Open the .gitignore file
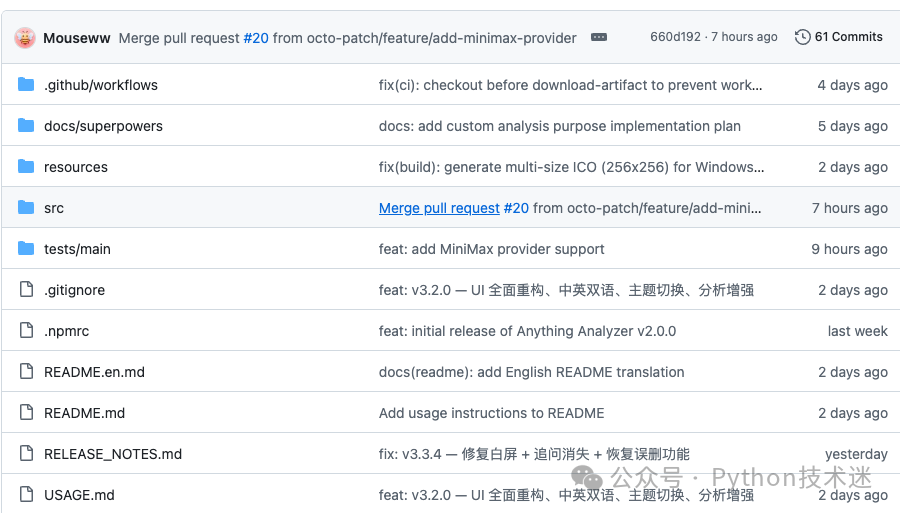900x513 pixels. pyautogui.click(x=75, y=290)
